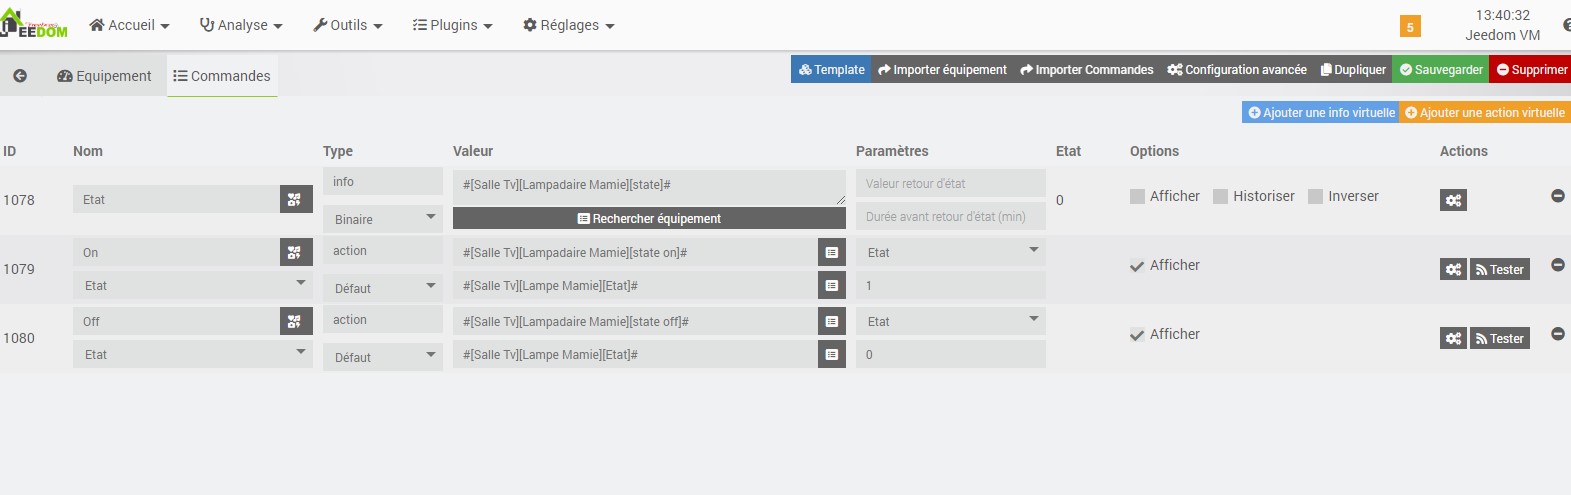
Task: Remove command 1080 with minus icon
Action: tap(1557, 334)
